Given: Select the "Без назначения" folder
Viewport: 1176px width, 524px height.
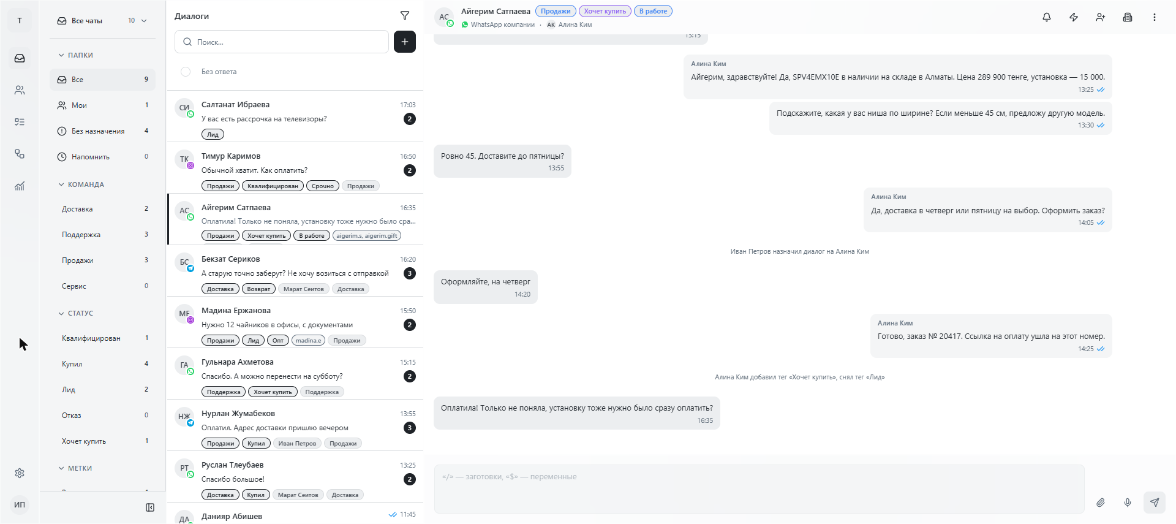Looking at the screenshot, I should click(103, 131).
